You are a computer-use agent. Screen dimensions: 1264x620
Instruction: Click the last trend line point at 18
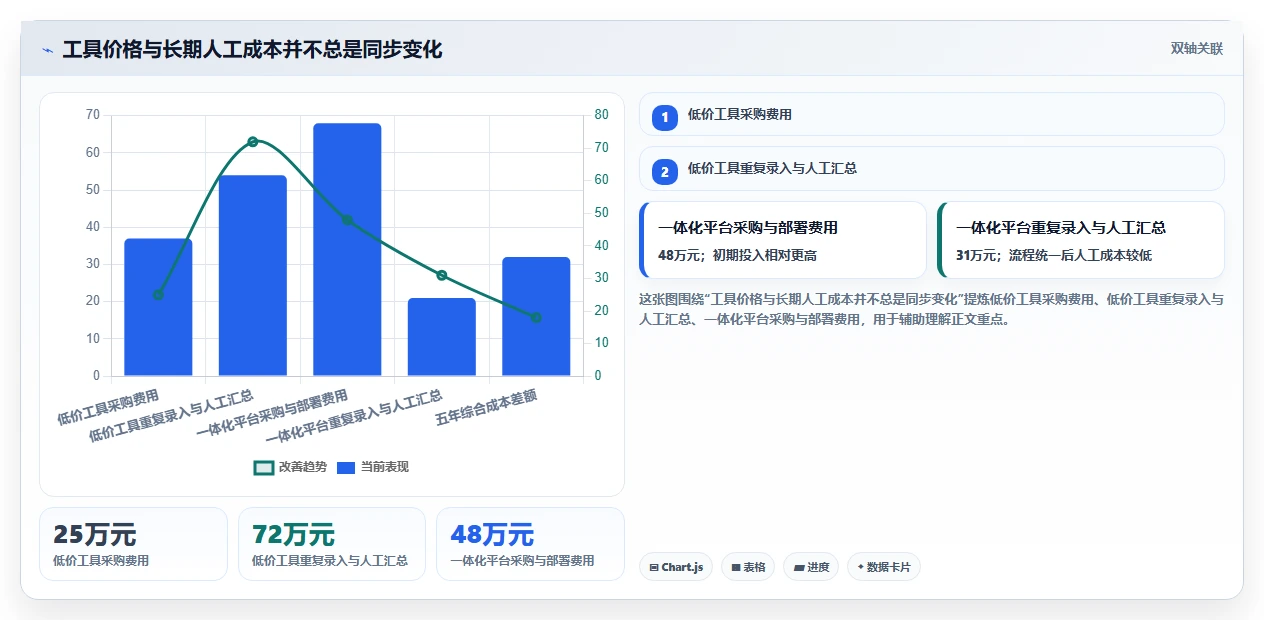tap(536, 318)
